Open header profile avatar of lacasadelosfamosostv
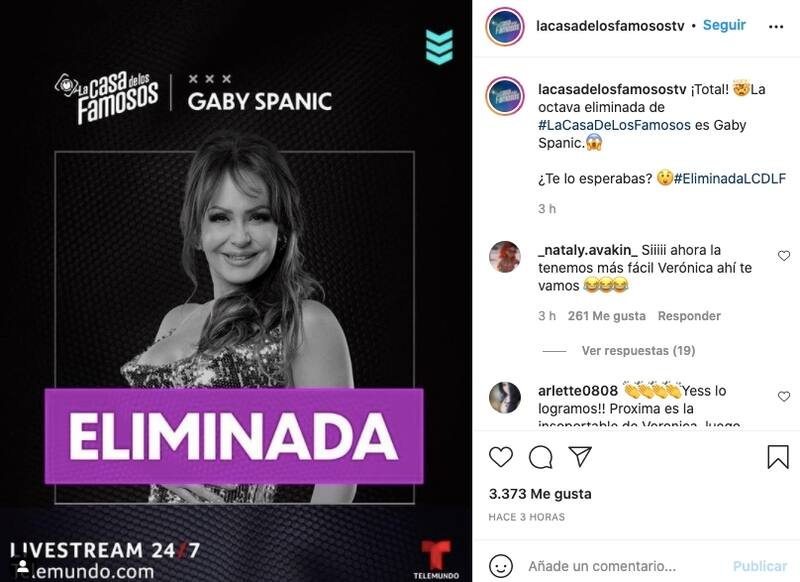The height and width of the screenshot is (582, 800). point(505,27)
